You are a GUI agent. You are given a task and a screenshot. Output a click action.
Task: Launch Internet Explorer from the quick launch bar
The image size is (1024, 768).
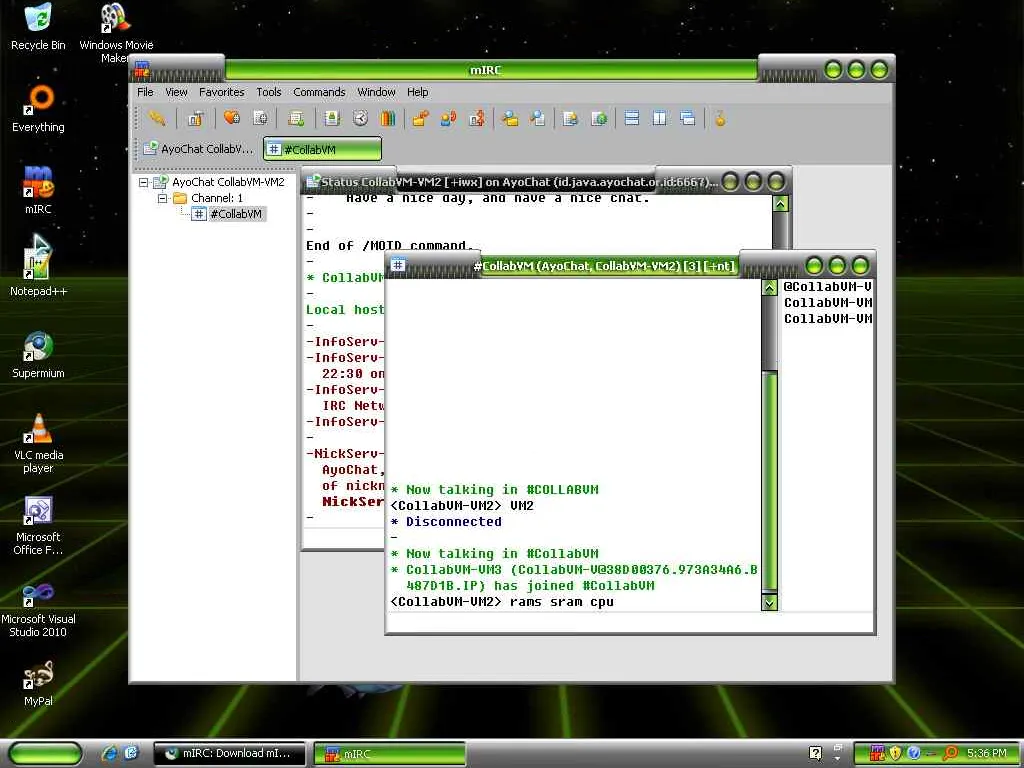point(109,753)
